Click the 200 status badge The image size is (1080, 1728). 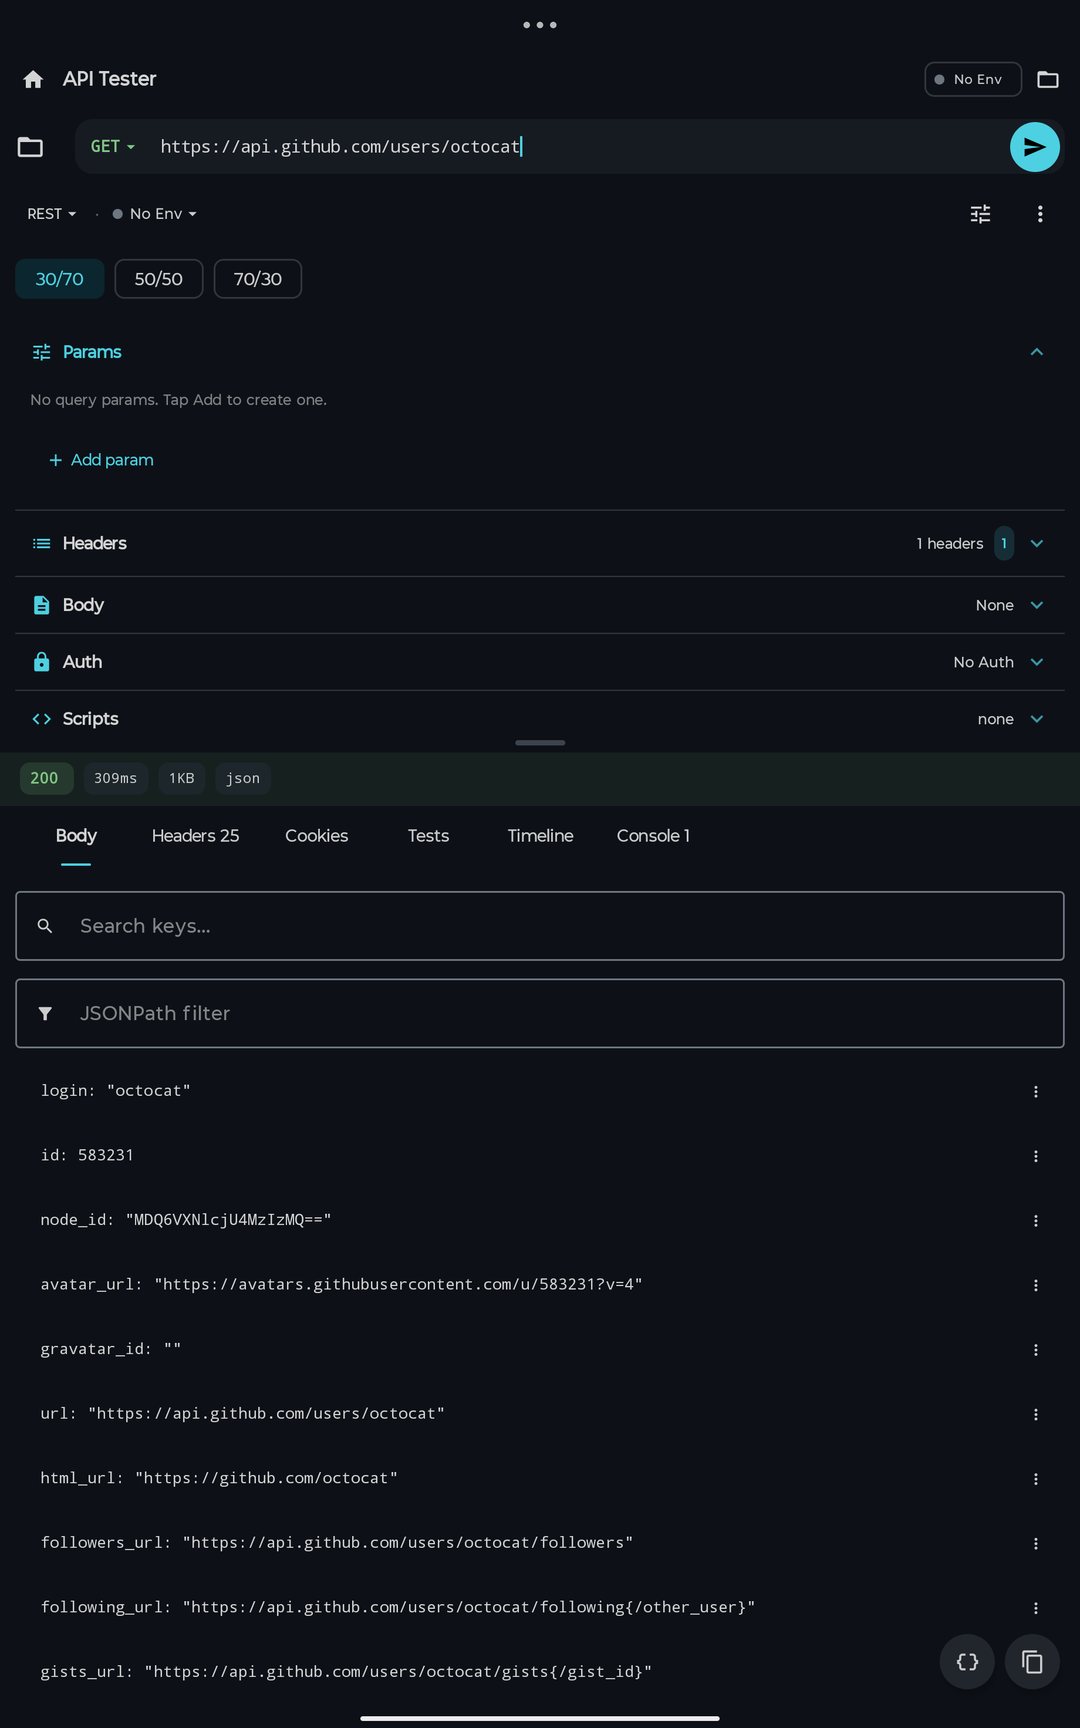coord(46,778)
